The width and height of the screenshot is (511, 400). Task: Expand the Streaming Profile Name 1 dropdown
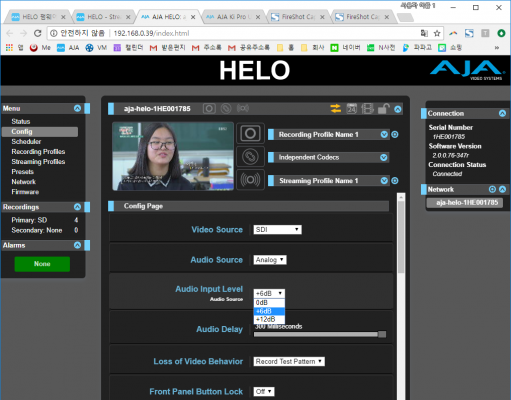point(384,181)
